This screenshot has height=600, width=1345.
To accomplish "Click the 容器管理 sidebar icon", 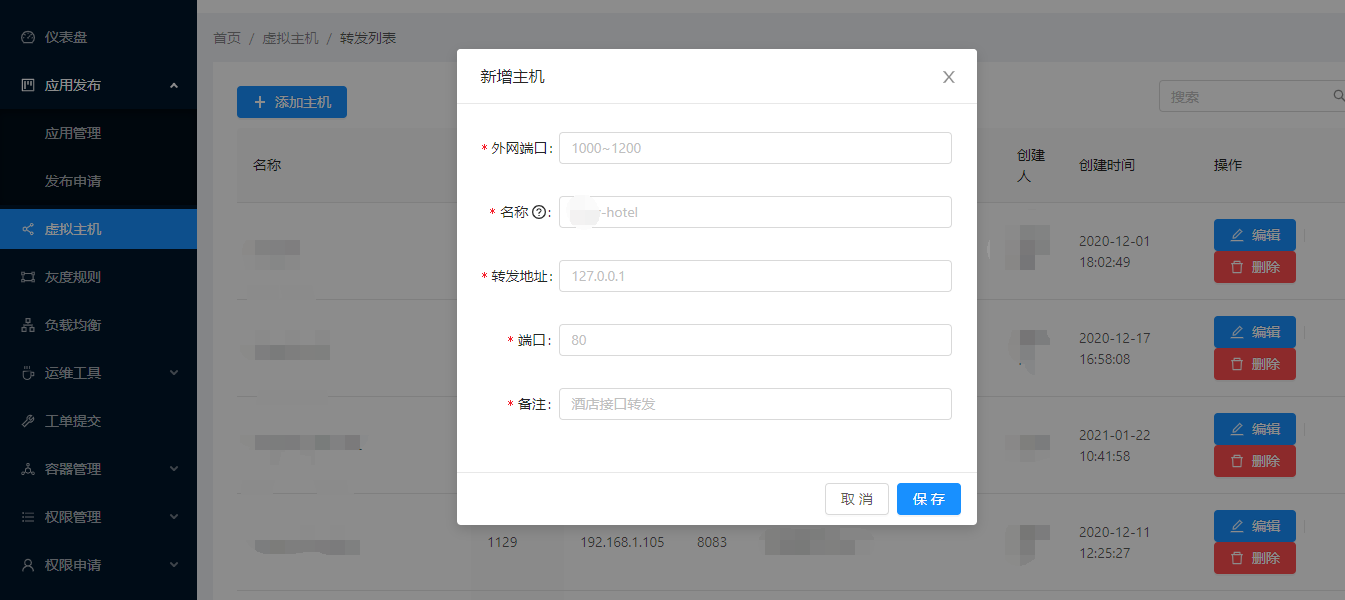I will click(28, 469).
